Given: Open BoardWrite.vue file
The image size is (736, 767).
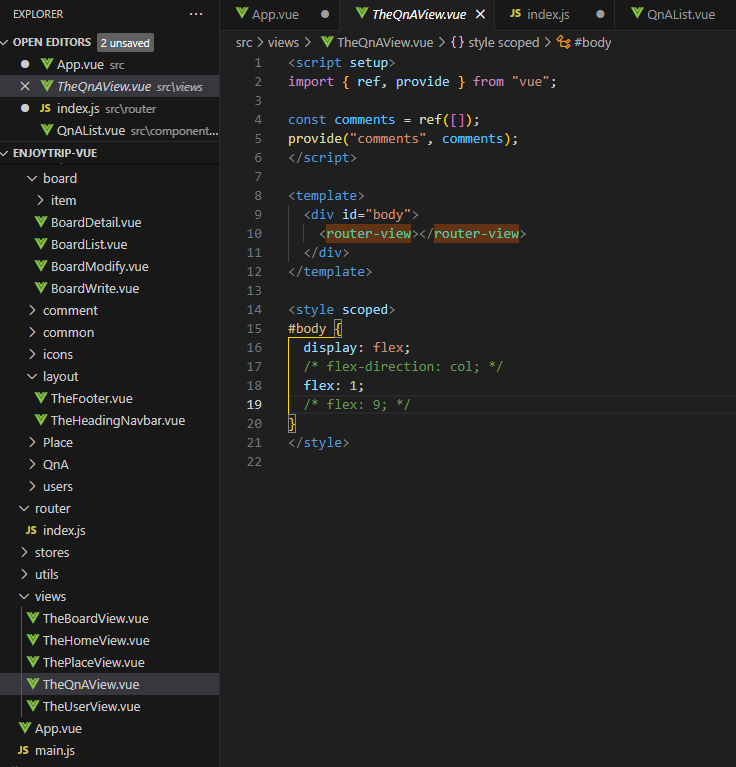Looking at the screenshot, I should tap(110, 289).
